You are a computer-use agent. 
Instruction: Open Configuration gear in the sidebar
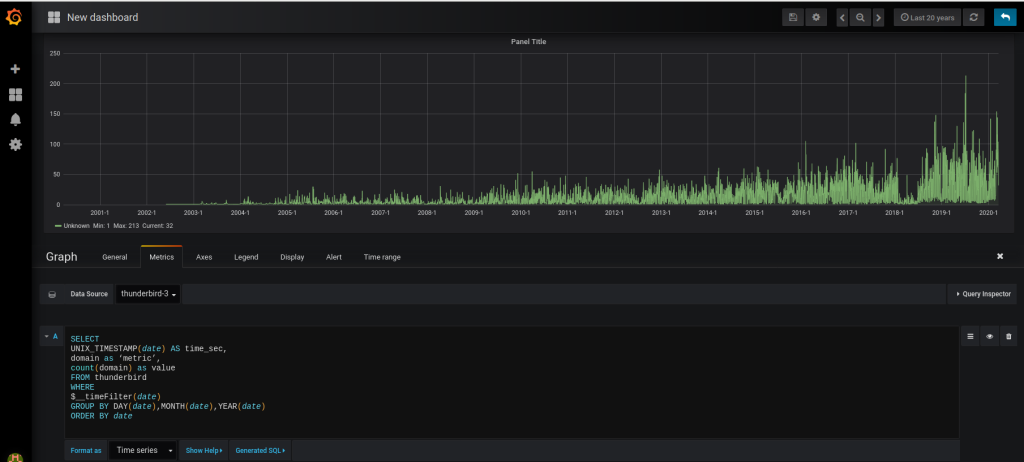(15, 144)
